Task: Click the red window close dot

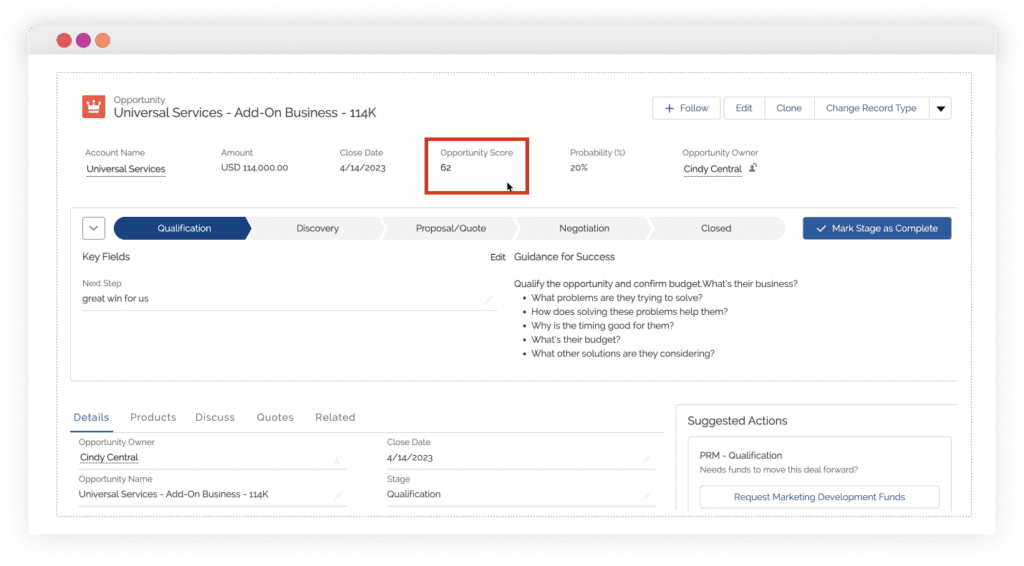Action: point(64,40)
